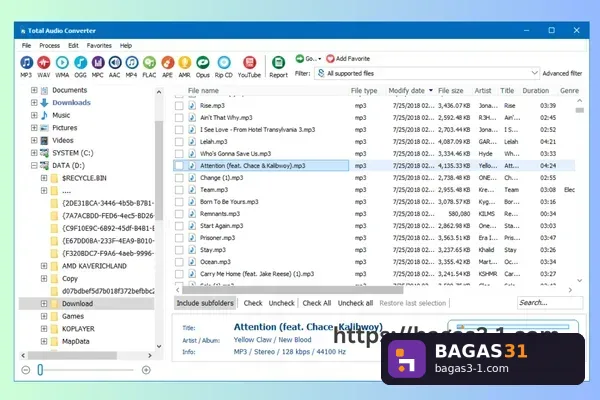Click the Go green arrow icon

click(300, 59)
